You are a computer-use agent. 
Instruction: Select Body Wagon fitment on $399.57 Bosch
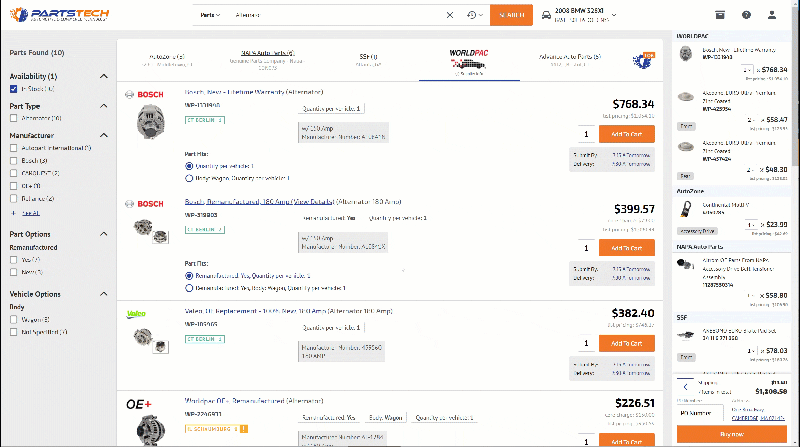pos(189,288)
